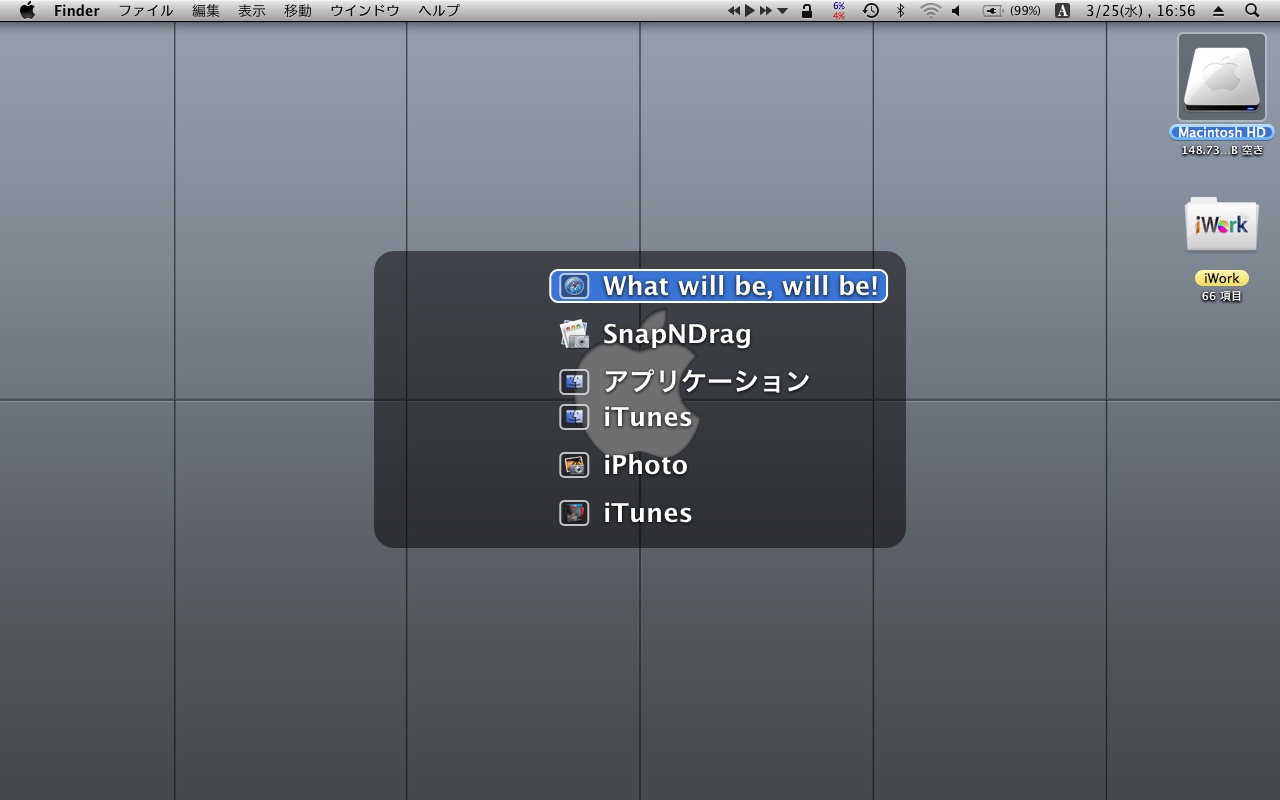1280x800 pixels.
Task: Open the input source "A" menu
Action: click(1062, 10)
